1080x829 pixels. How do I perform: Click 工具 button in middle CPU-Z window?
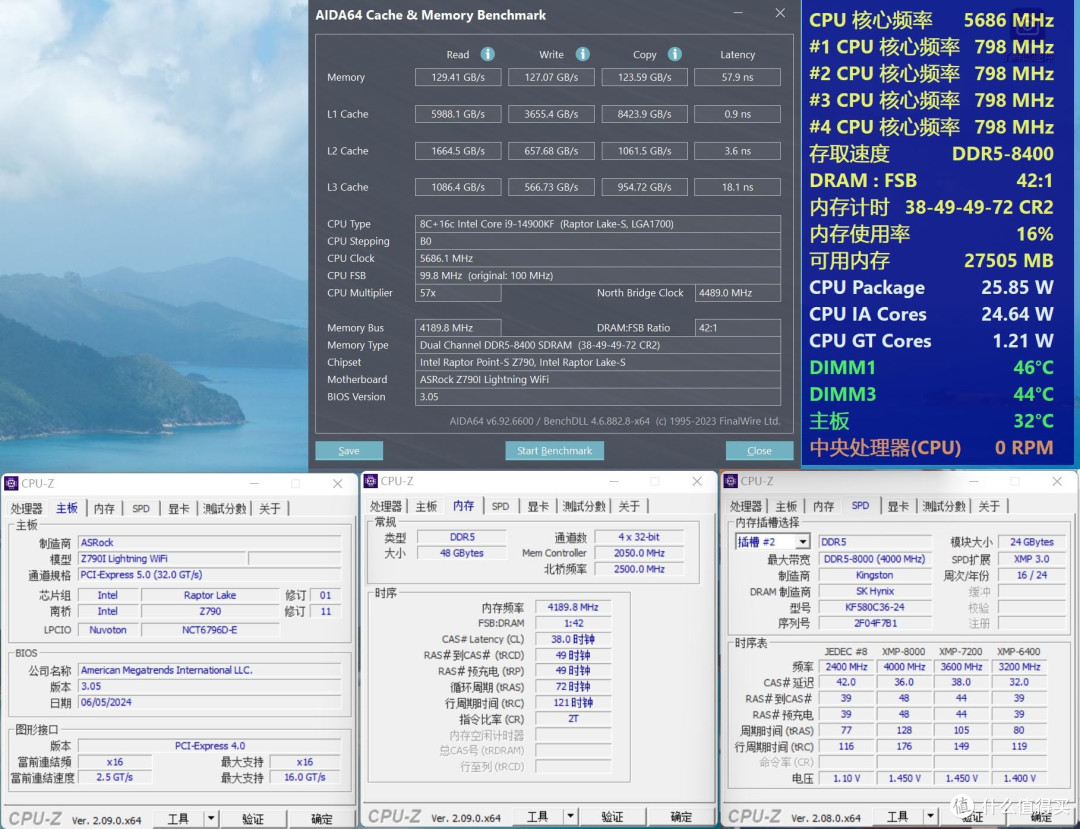coord(537,817)
